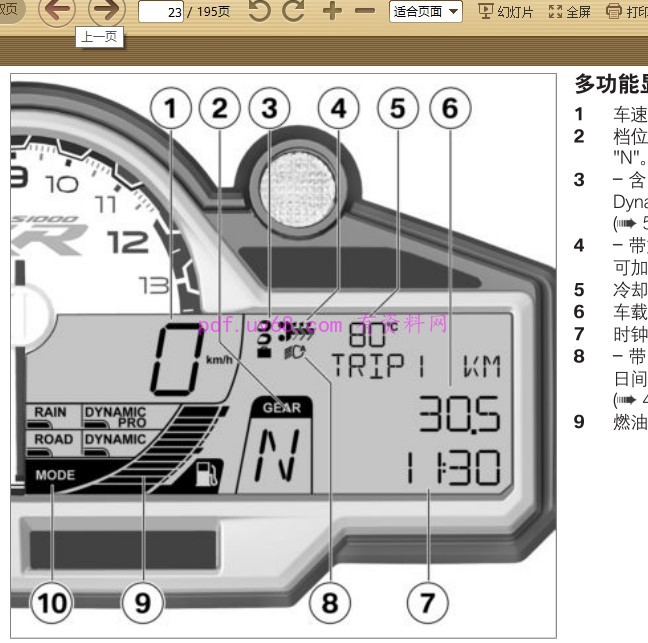
Task: Go to the next page with right arrow
Action: [x=107, y=12]
